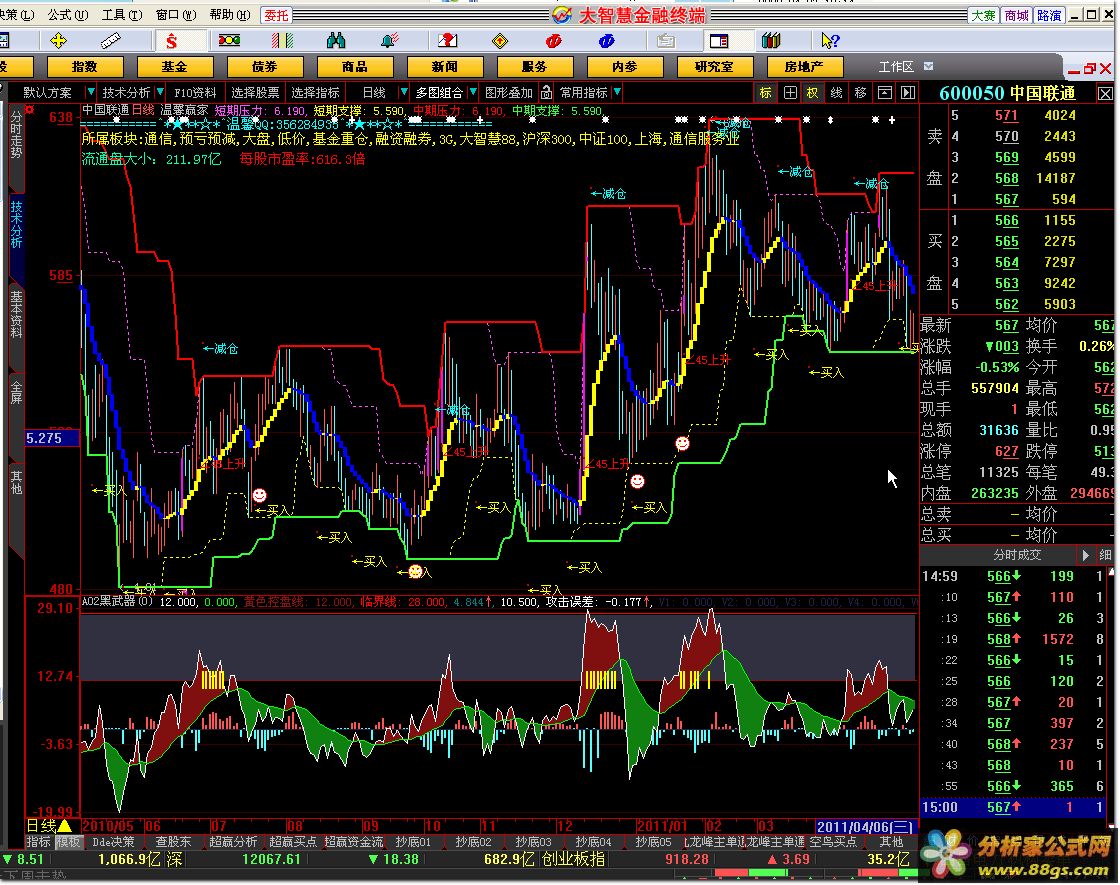The width and height of the screenshot is (1120, 885).
Task: Click the yellow four-way move arrows icon
Action: click(59, 41)
